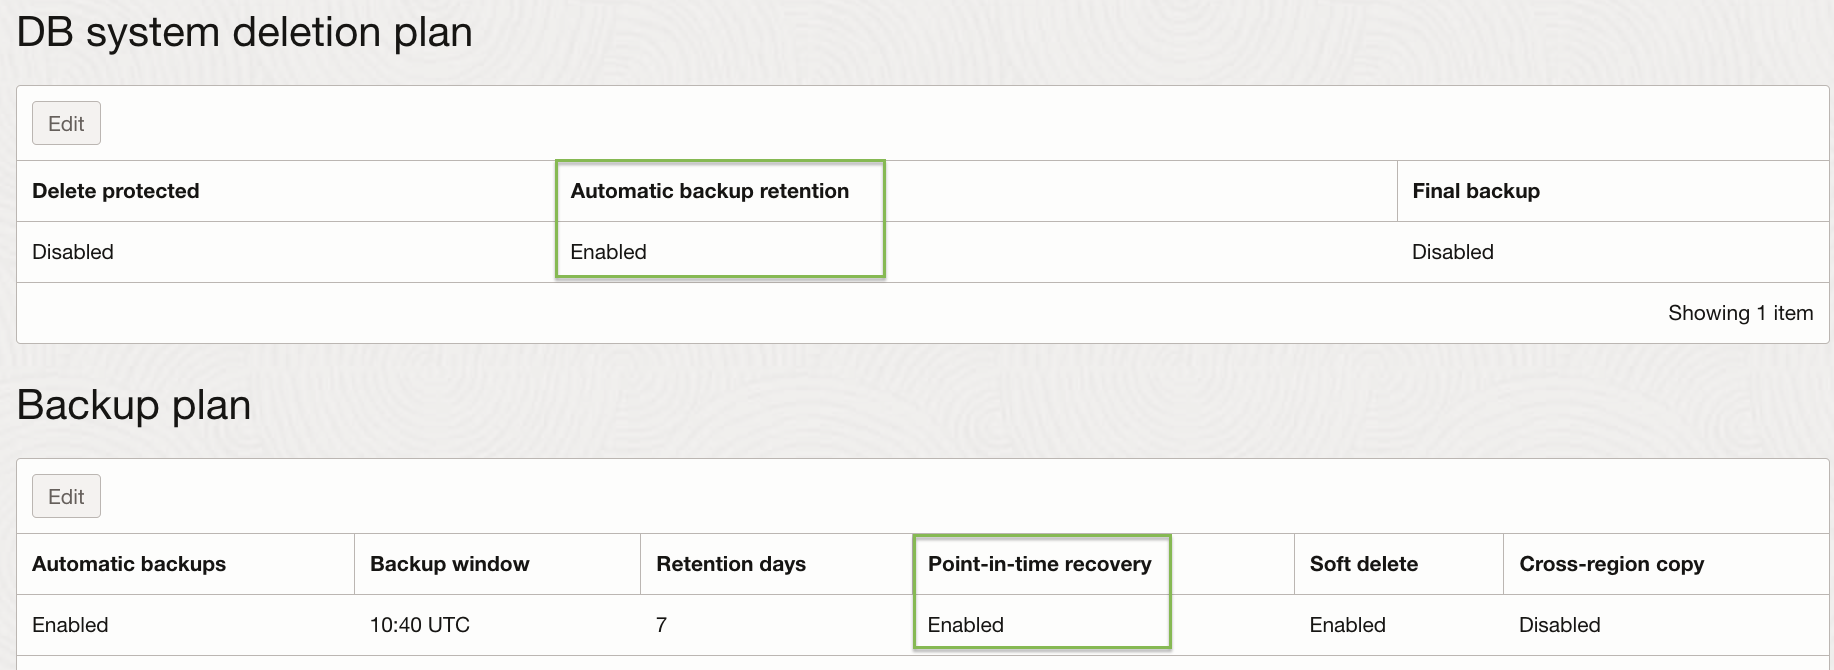Select the Automatic backup retention column header
This screenshot has height=670, width=1834.
709,190
